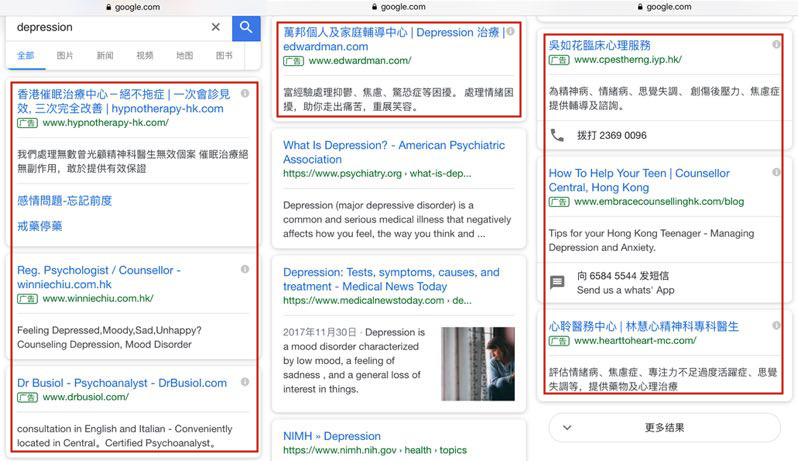Image resolution: width=798 pixels, height=461 pixels.
Task: Switch to the 新闻 tab
Action: click(x=105, y=55)
